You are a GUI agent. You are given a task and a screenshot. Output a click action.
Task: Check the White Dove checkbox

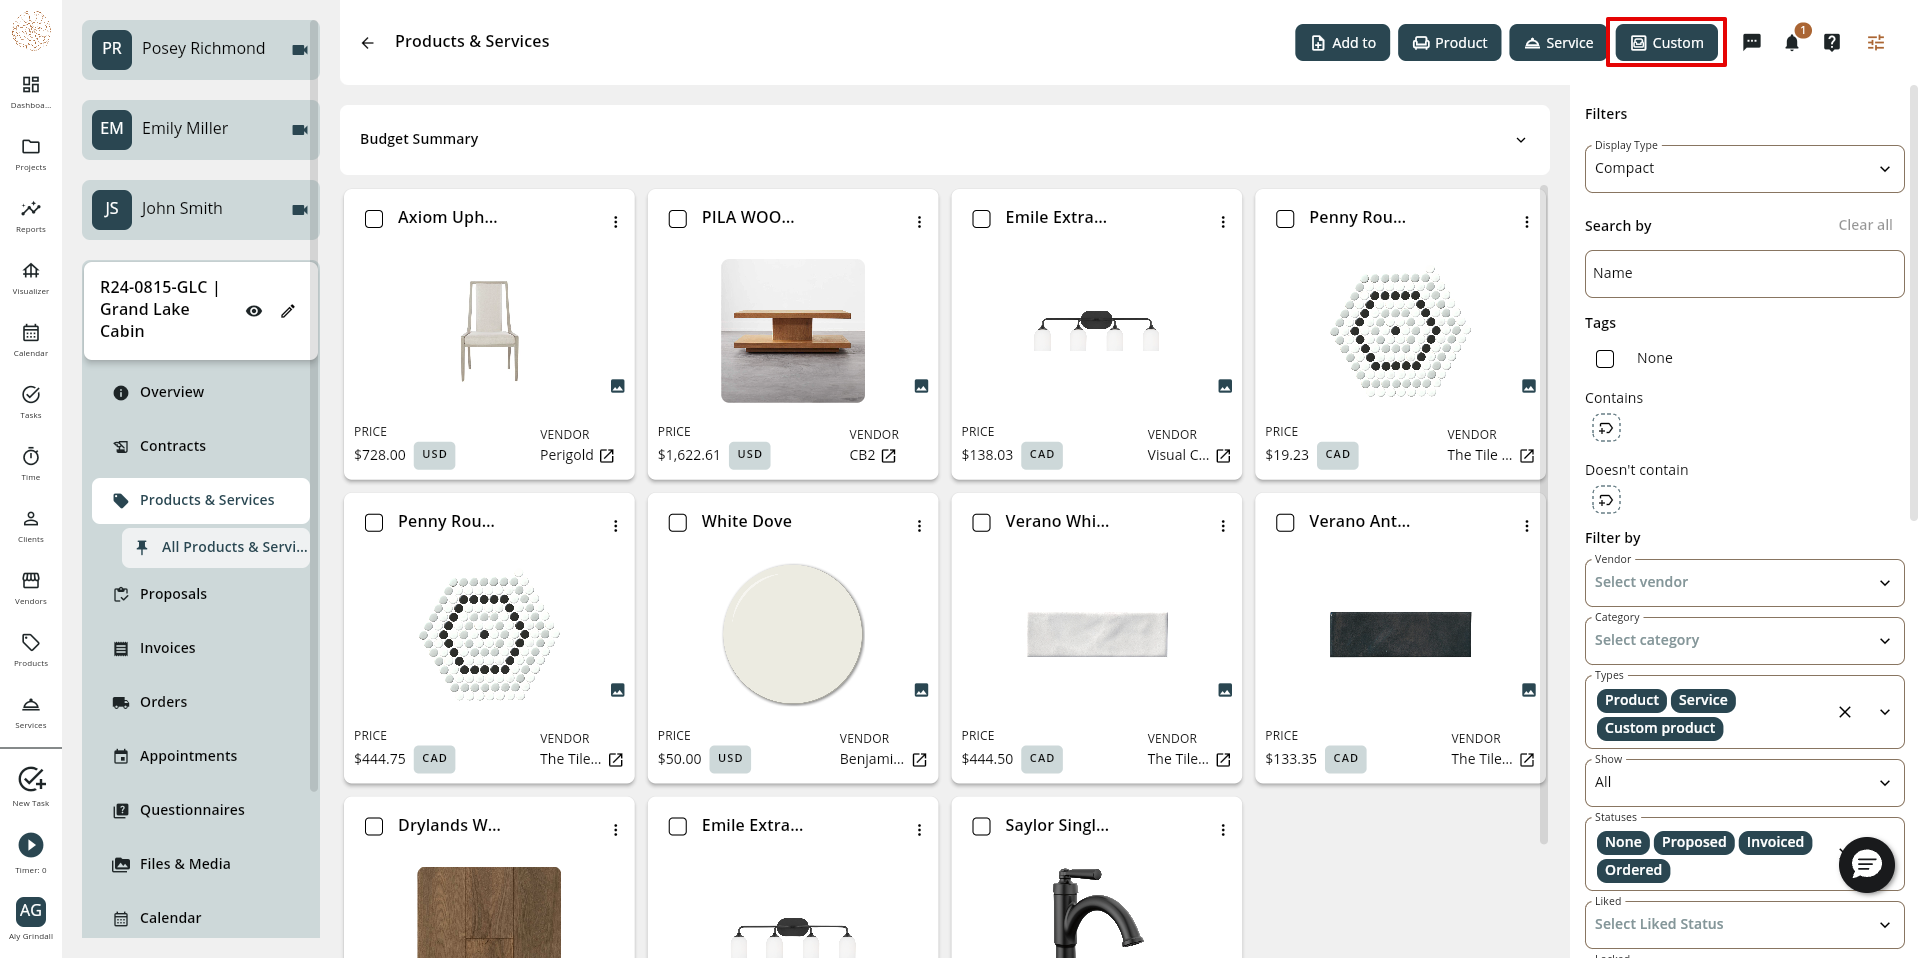click(x=678, y=523)
